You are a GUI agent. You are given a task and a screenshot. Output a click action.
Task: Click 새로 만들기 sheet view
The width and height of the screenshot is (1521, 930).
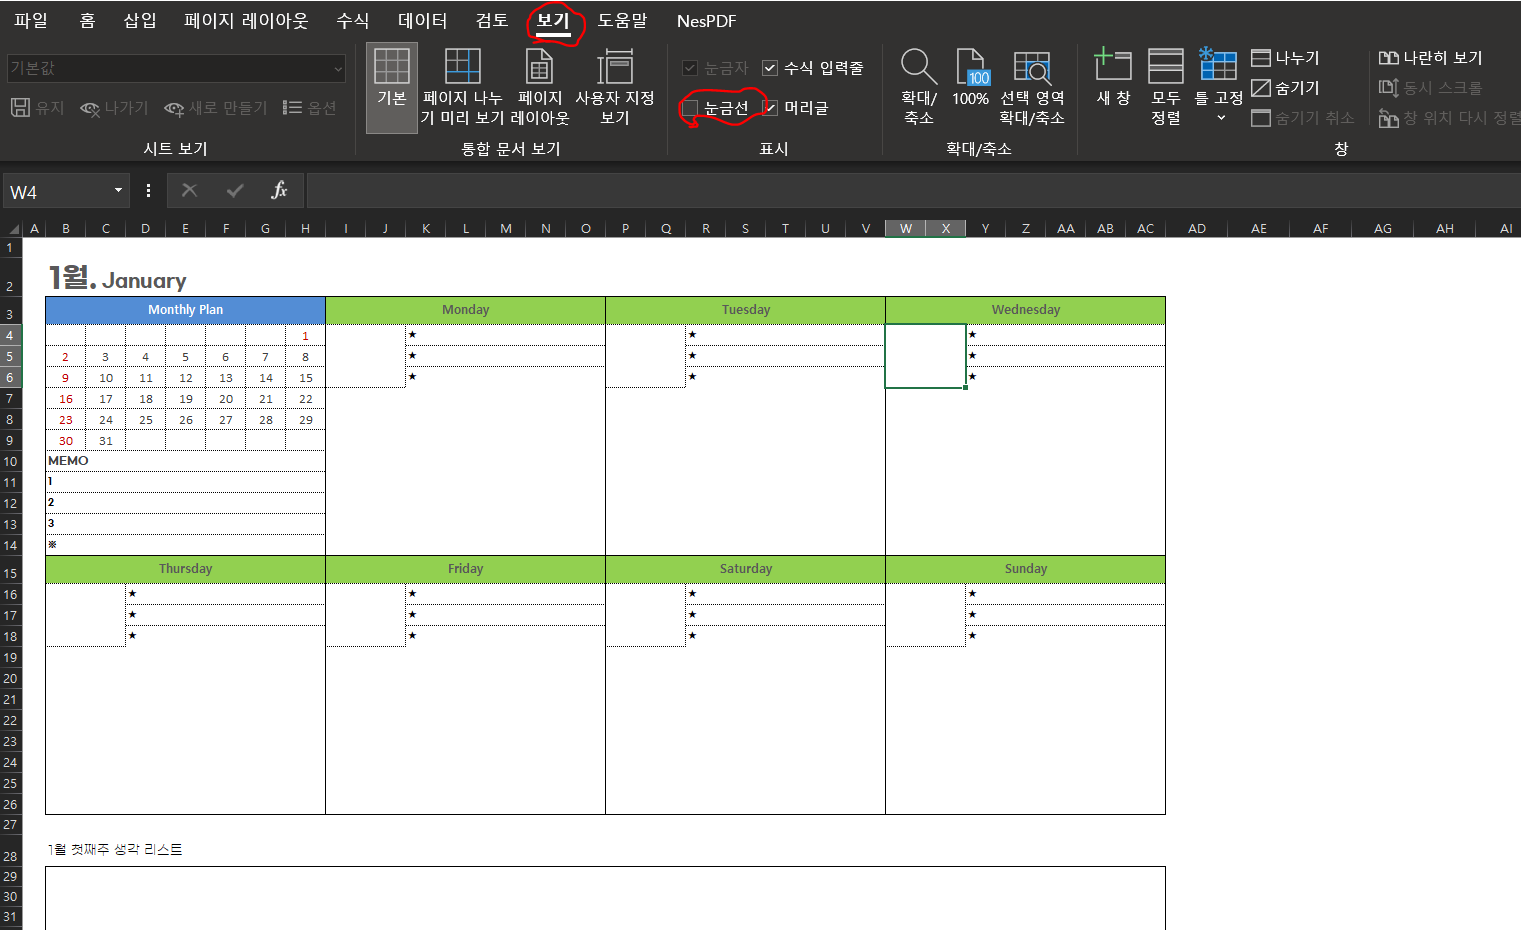pyautogui.click(x=216, y=108)
